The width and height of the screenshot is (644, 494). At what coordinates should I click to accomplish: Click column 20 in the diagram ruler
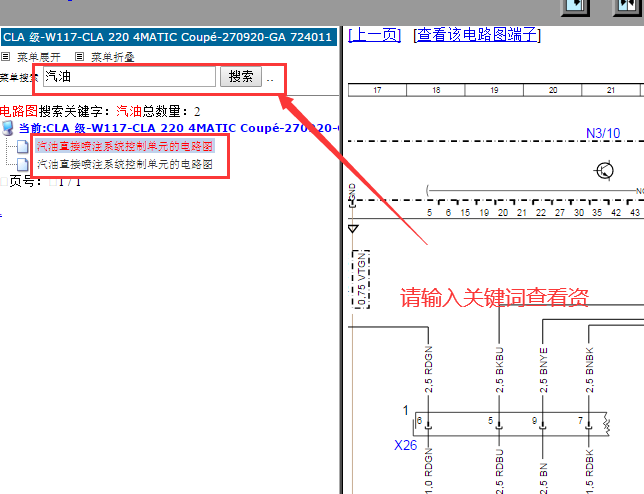[553, 90]
